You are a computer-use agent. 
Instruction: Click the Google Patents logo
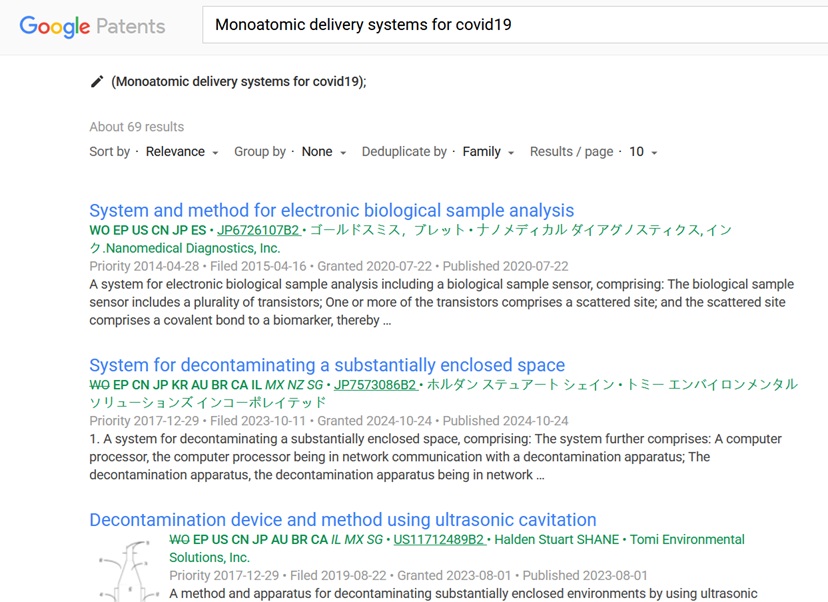(x=92, y=26)
